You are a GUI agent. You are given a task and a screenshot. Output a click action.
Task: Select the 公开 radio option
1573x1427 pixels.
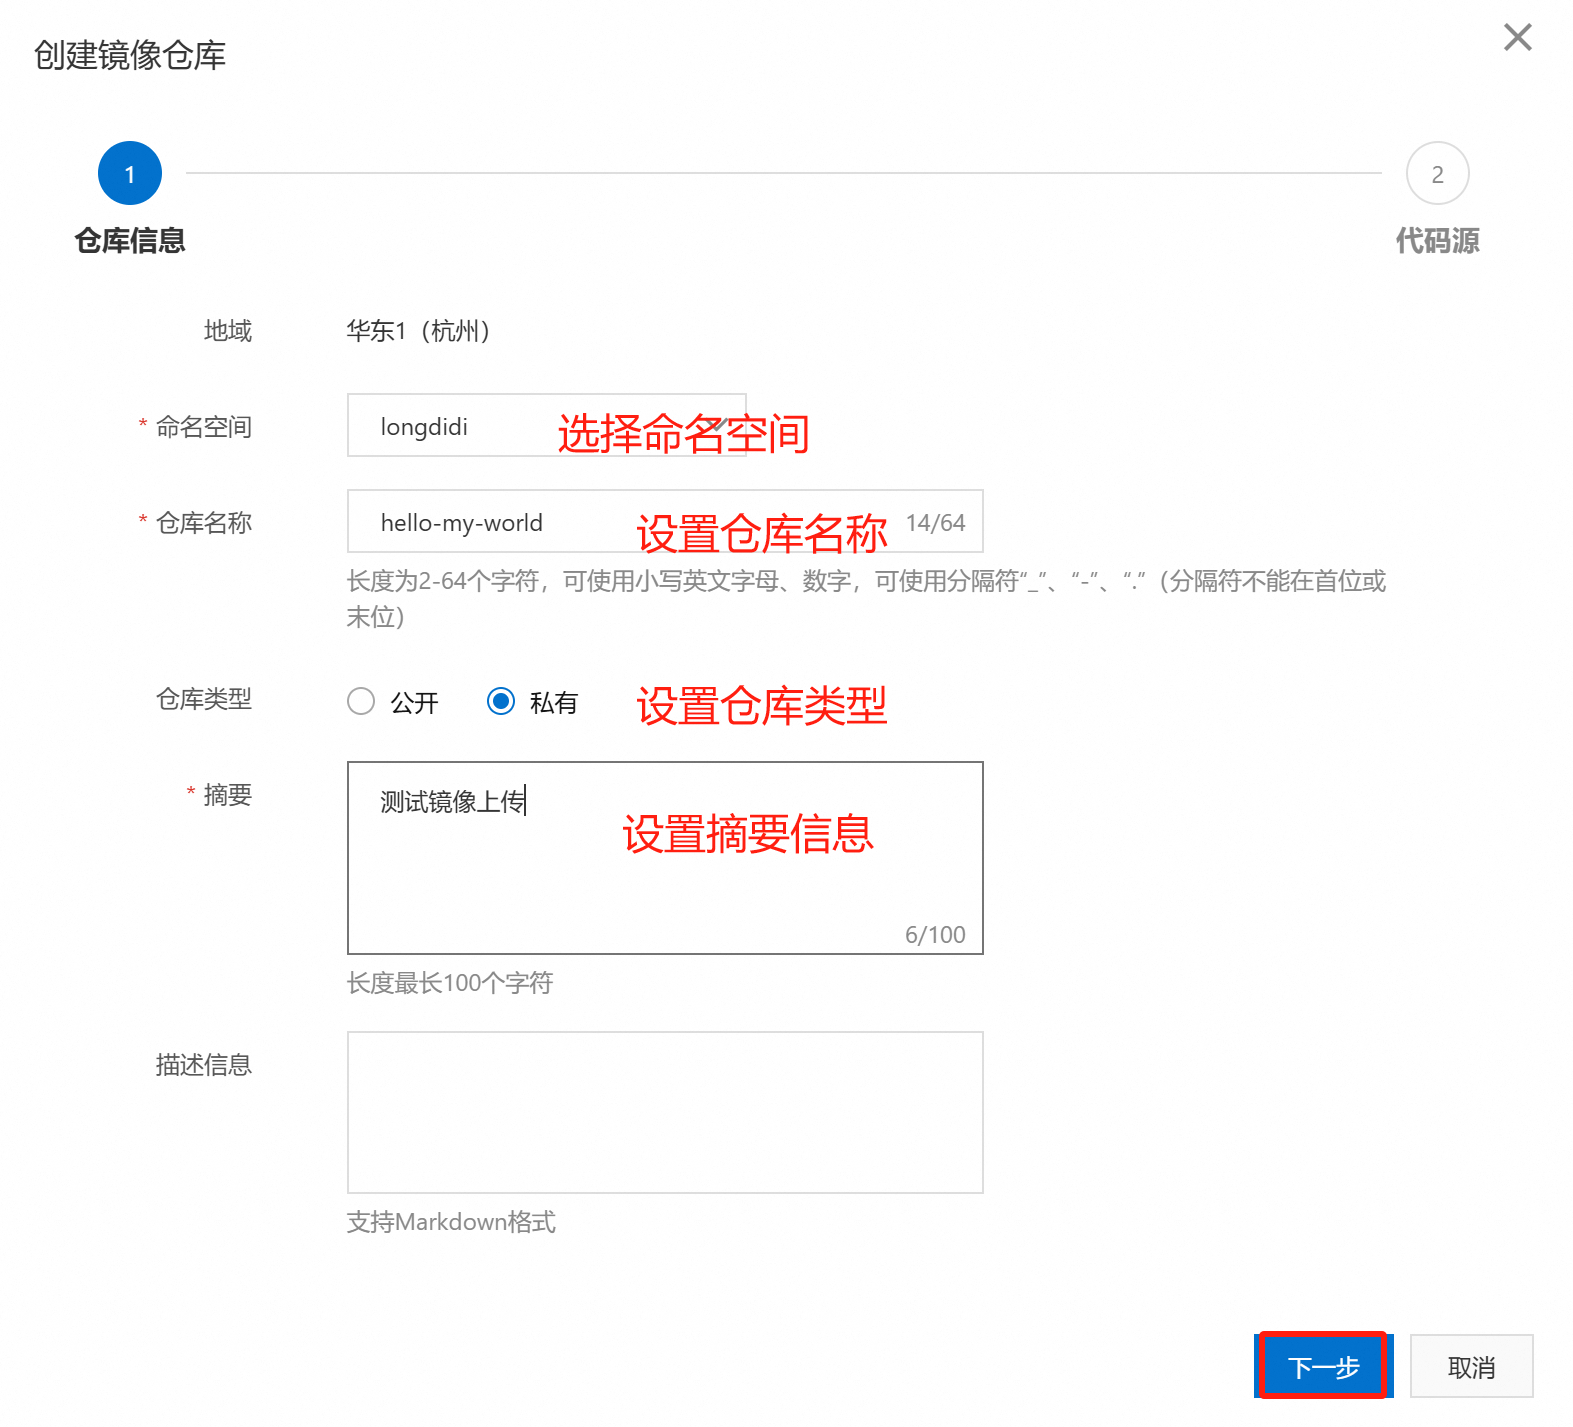pyautogui.click(x=361, y=701)
